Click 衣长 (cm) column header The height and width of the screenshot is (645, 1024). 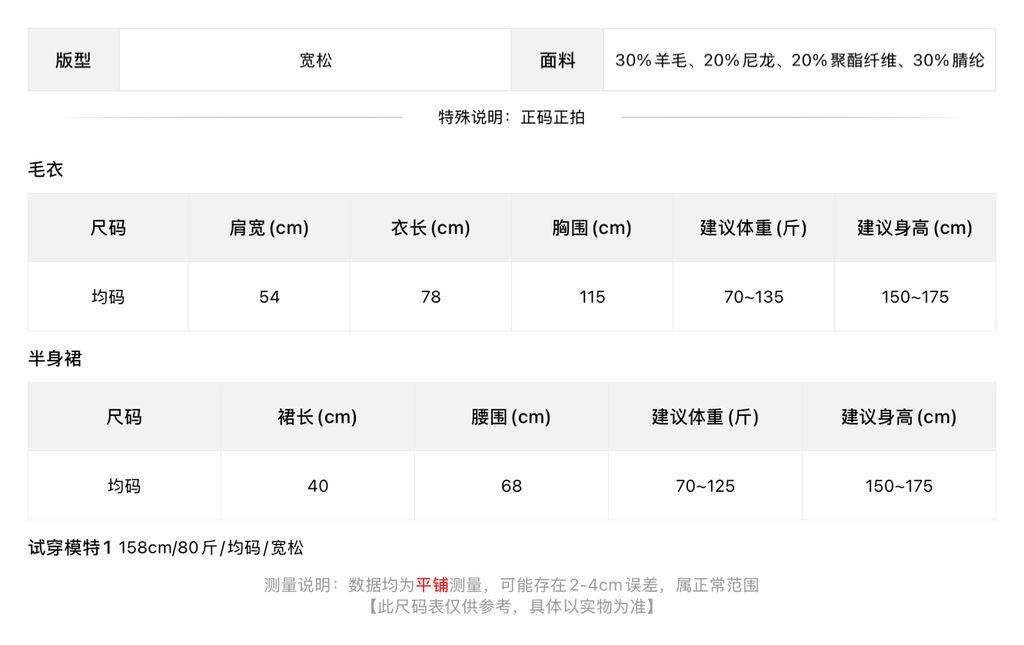[430, 228]
